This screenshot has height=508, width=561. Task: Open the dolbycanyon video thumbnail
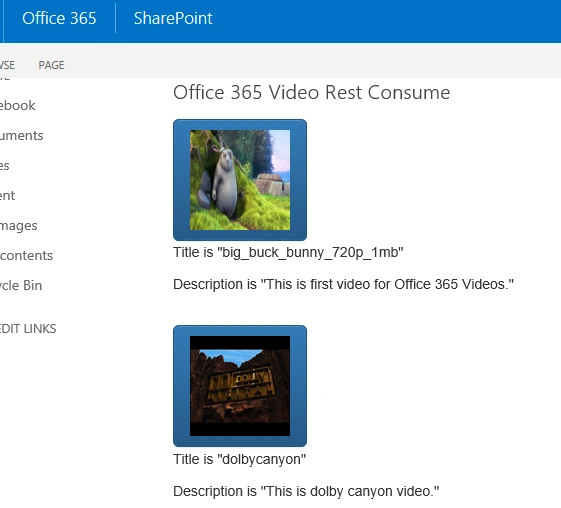(240, 386)
